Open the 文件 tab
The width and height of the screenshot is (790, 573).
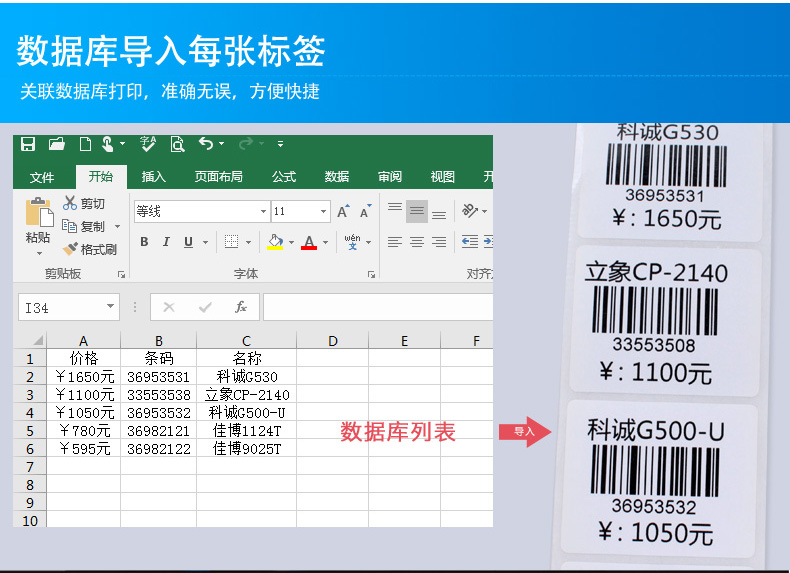(42, 177)
